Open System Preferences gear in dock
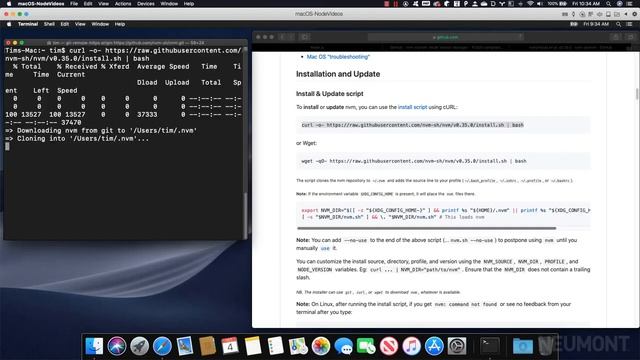Screen dimensions: 640x360 (457, 346)
